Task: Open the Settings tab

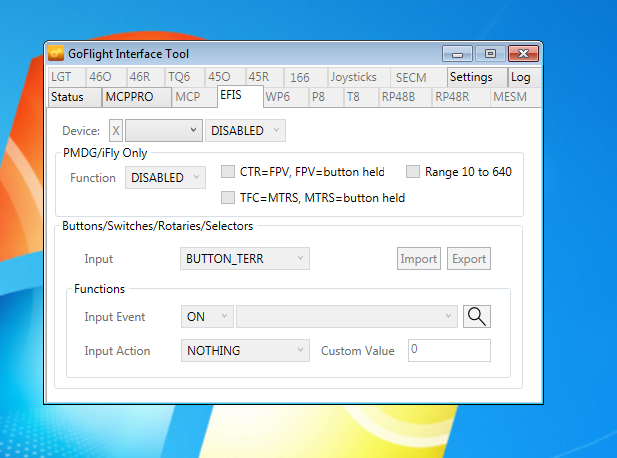Action: click(471, 77)
